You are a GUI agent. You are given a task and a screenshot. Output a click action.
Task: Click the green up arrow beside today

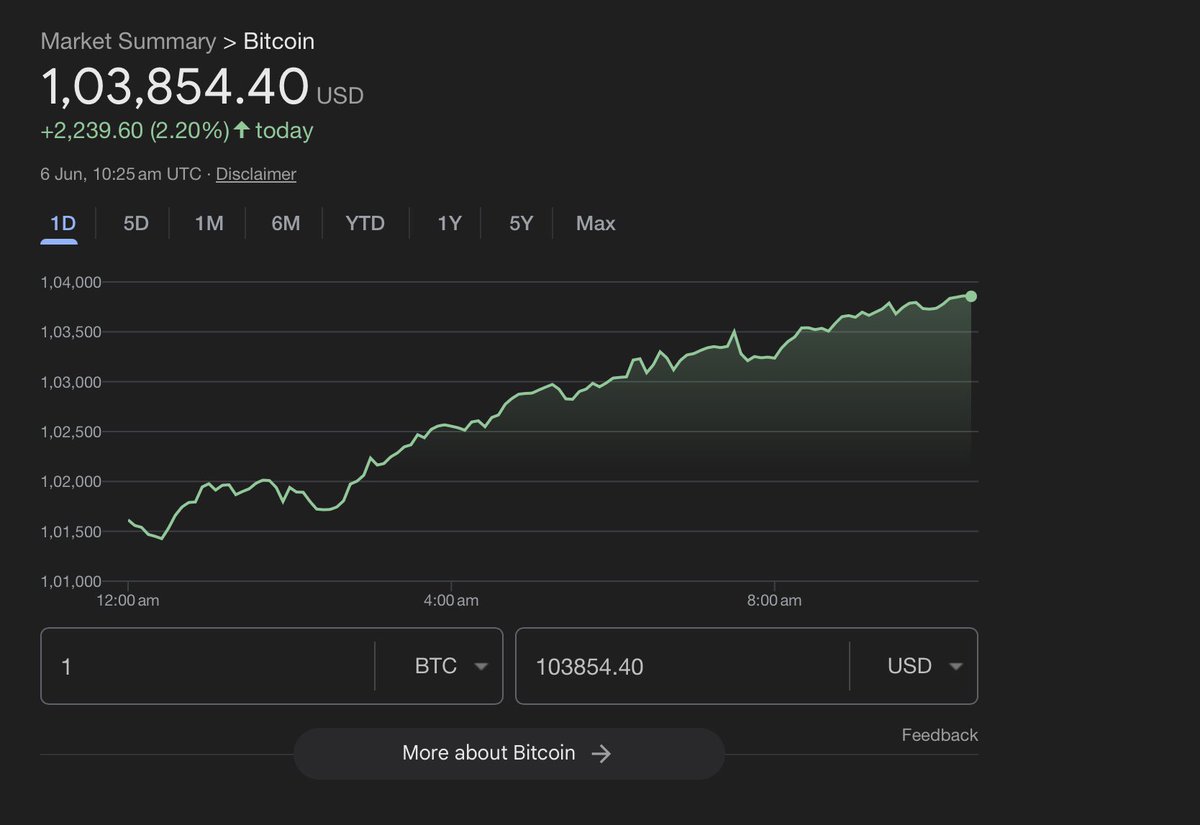click(241, 130)
